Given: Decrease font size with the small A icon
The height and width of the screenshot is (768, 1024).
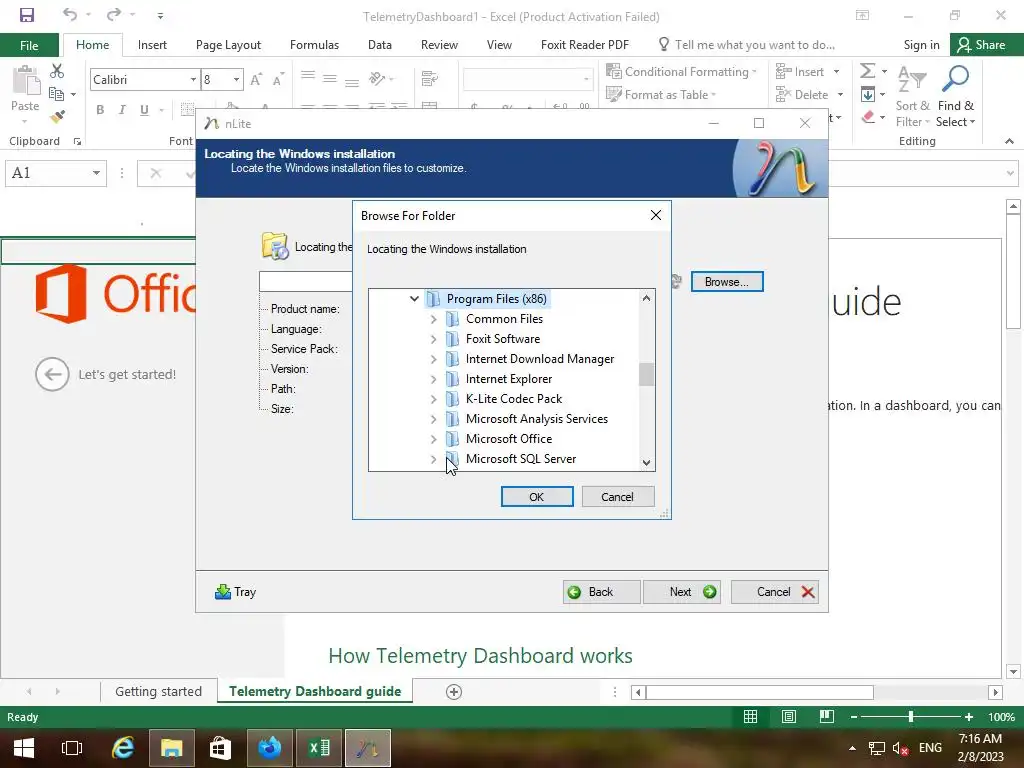Looking at the screenshot, I should click(278, 79).
